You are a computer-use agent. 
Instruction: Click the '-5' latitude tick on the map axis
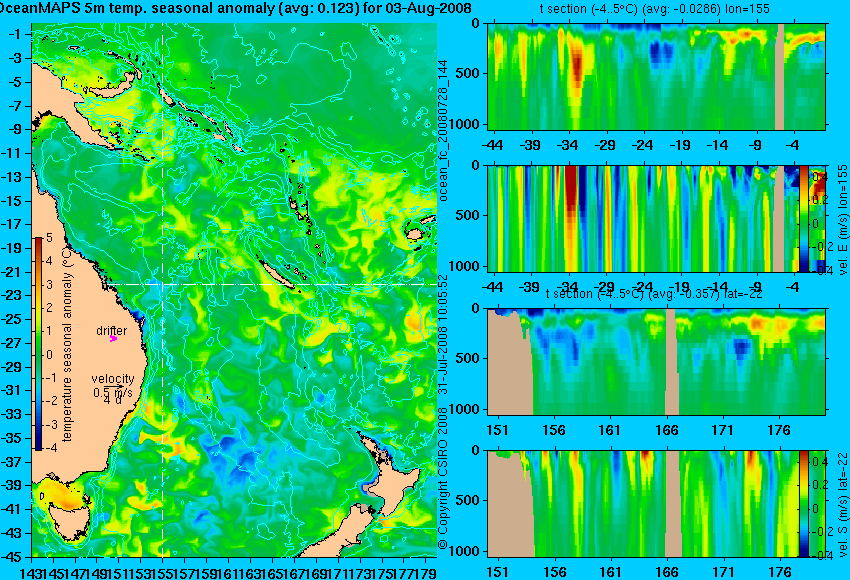tap(17, 82)
